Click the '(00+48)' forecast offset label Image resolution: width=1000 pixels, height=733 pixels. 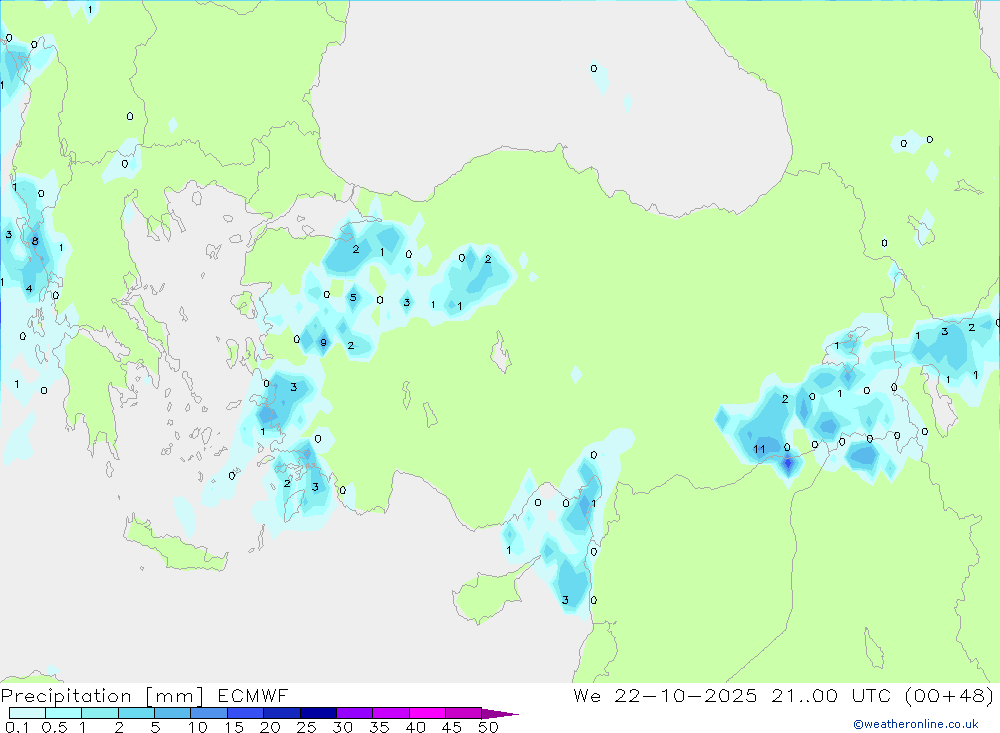coord(949,695)
